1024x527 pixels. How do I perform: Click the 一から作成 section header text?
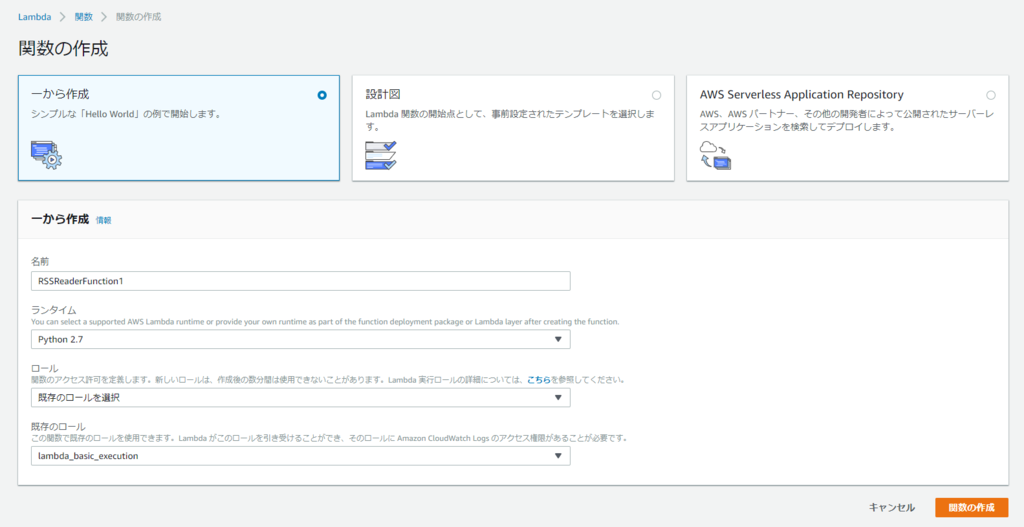[59, 219]
